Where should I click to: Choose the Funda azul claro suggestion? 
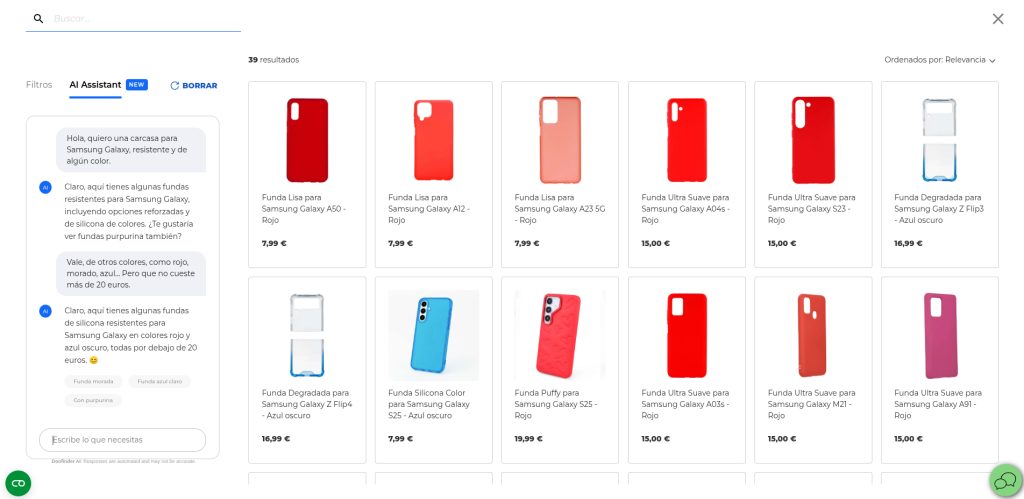159,381
